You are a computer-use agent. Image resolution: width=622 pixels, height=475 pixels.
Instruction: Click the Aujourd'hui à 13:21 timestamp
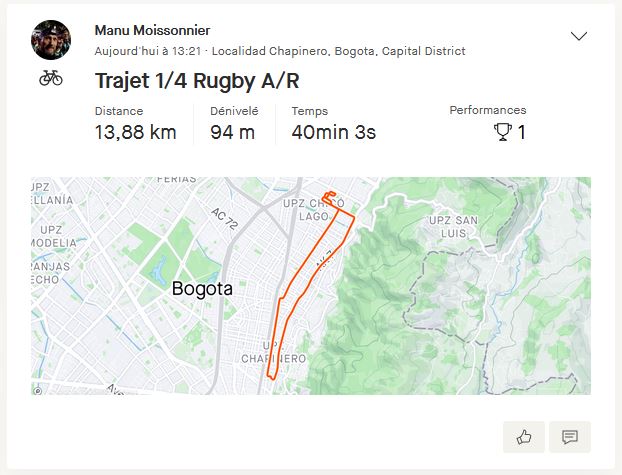point(148,51)
